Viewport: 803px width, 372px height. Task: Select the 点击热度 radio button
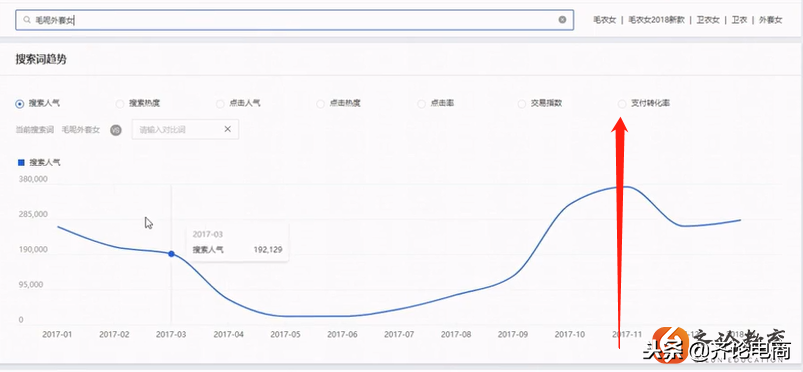coord(321,104)
